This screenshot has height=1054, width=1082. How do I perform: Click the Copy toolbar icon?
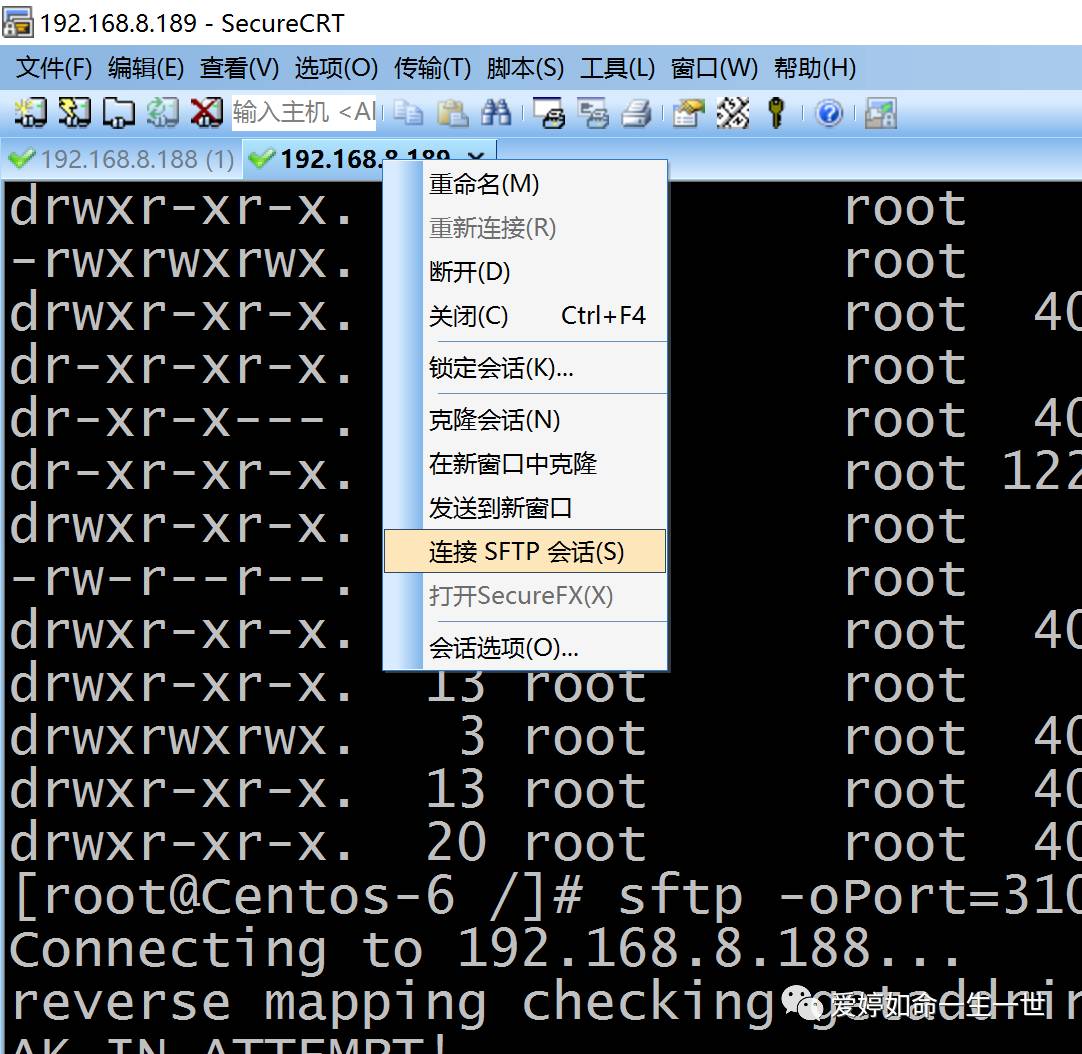409,113
